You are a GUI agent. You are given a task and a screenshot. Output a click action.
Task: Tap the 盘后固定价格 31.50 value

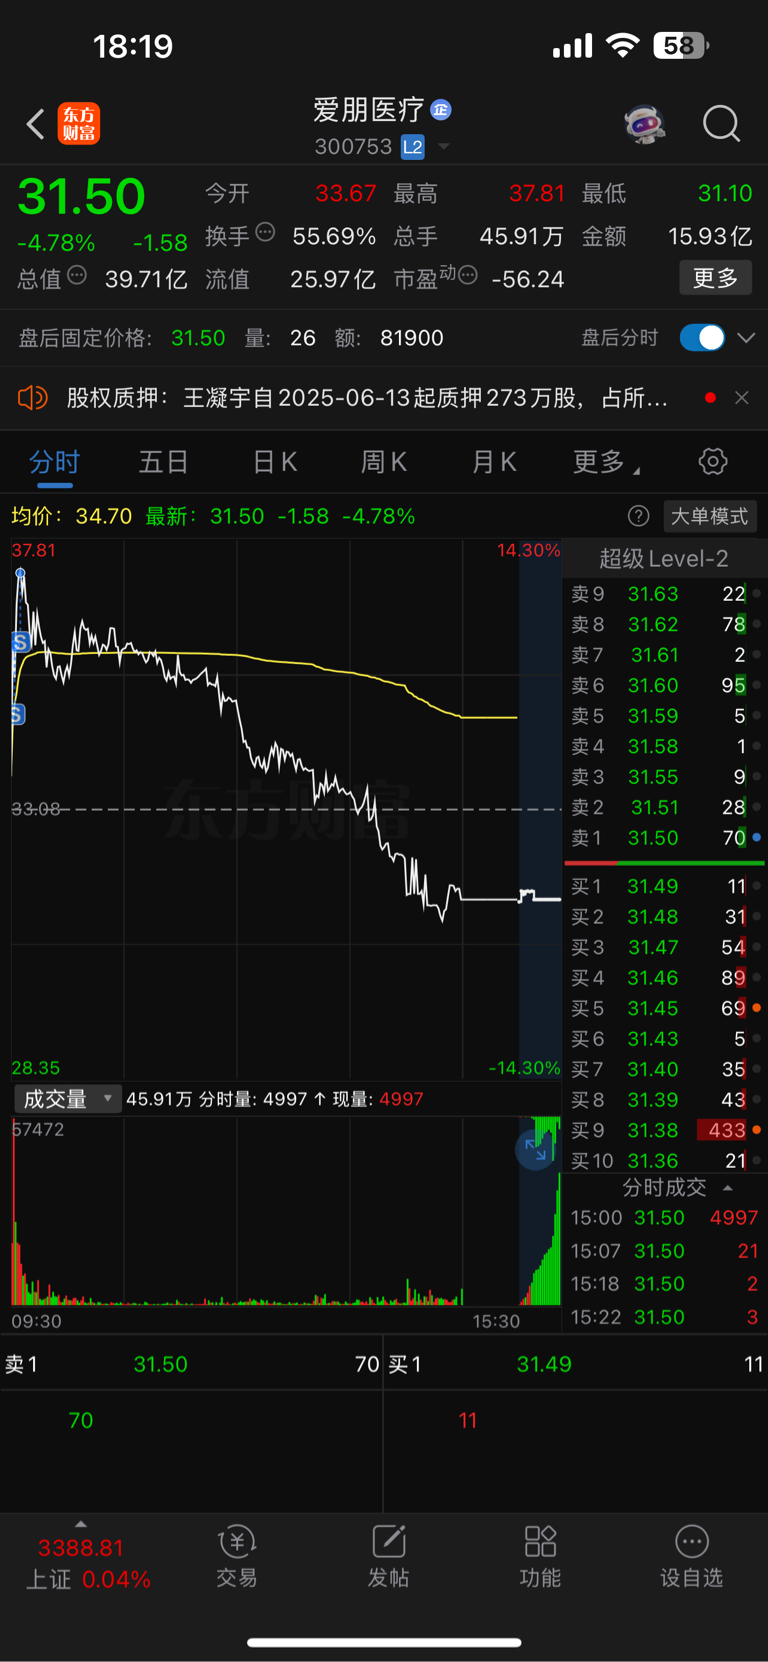tap(198, 338)
